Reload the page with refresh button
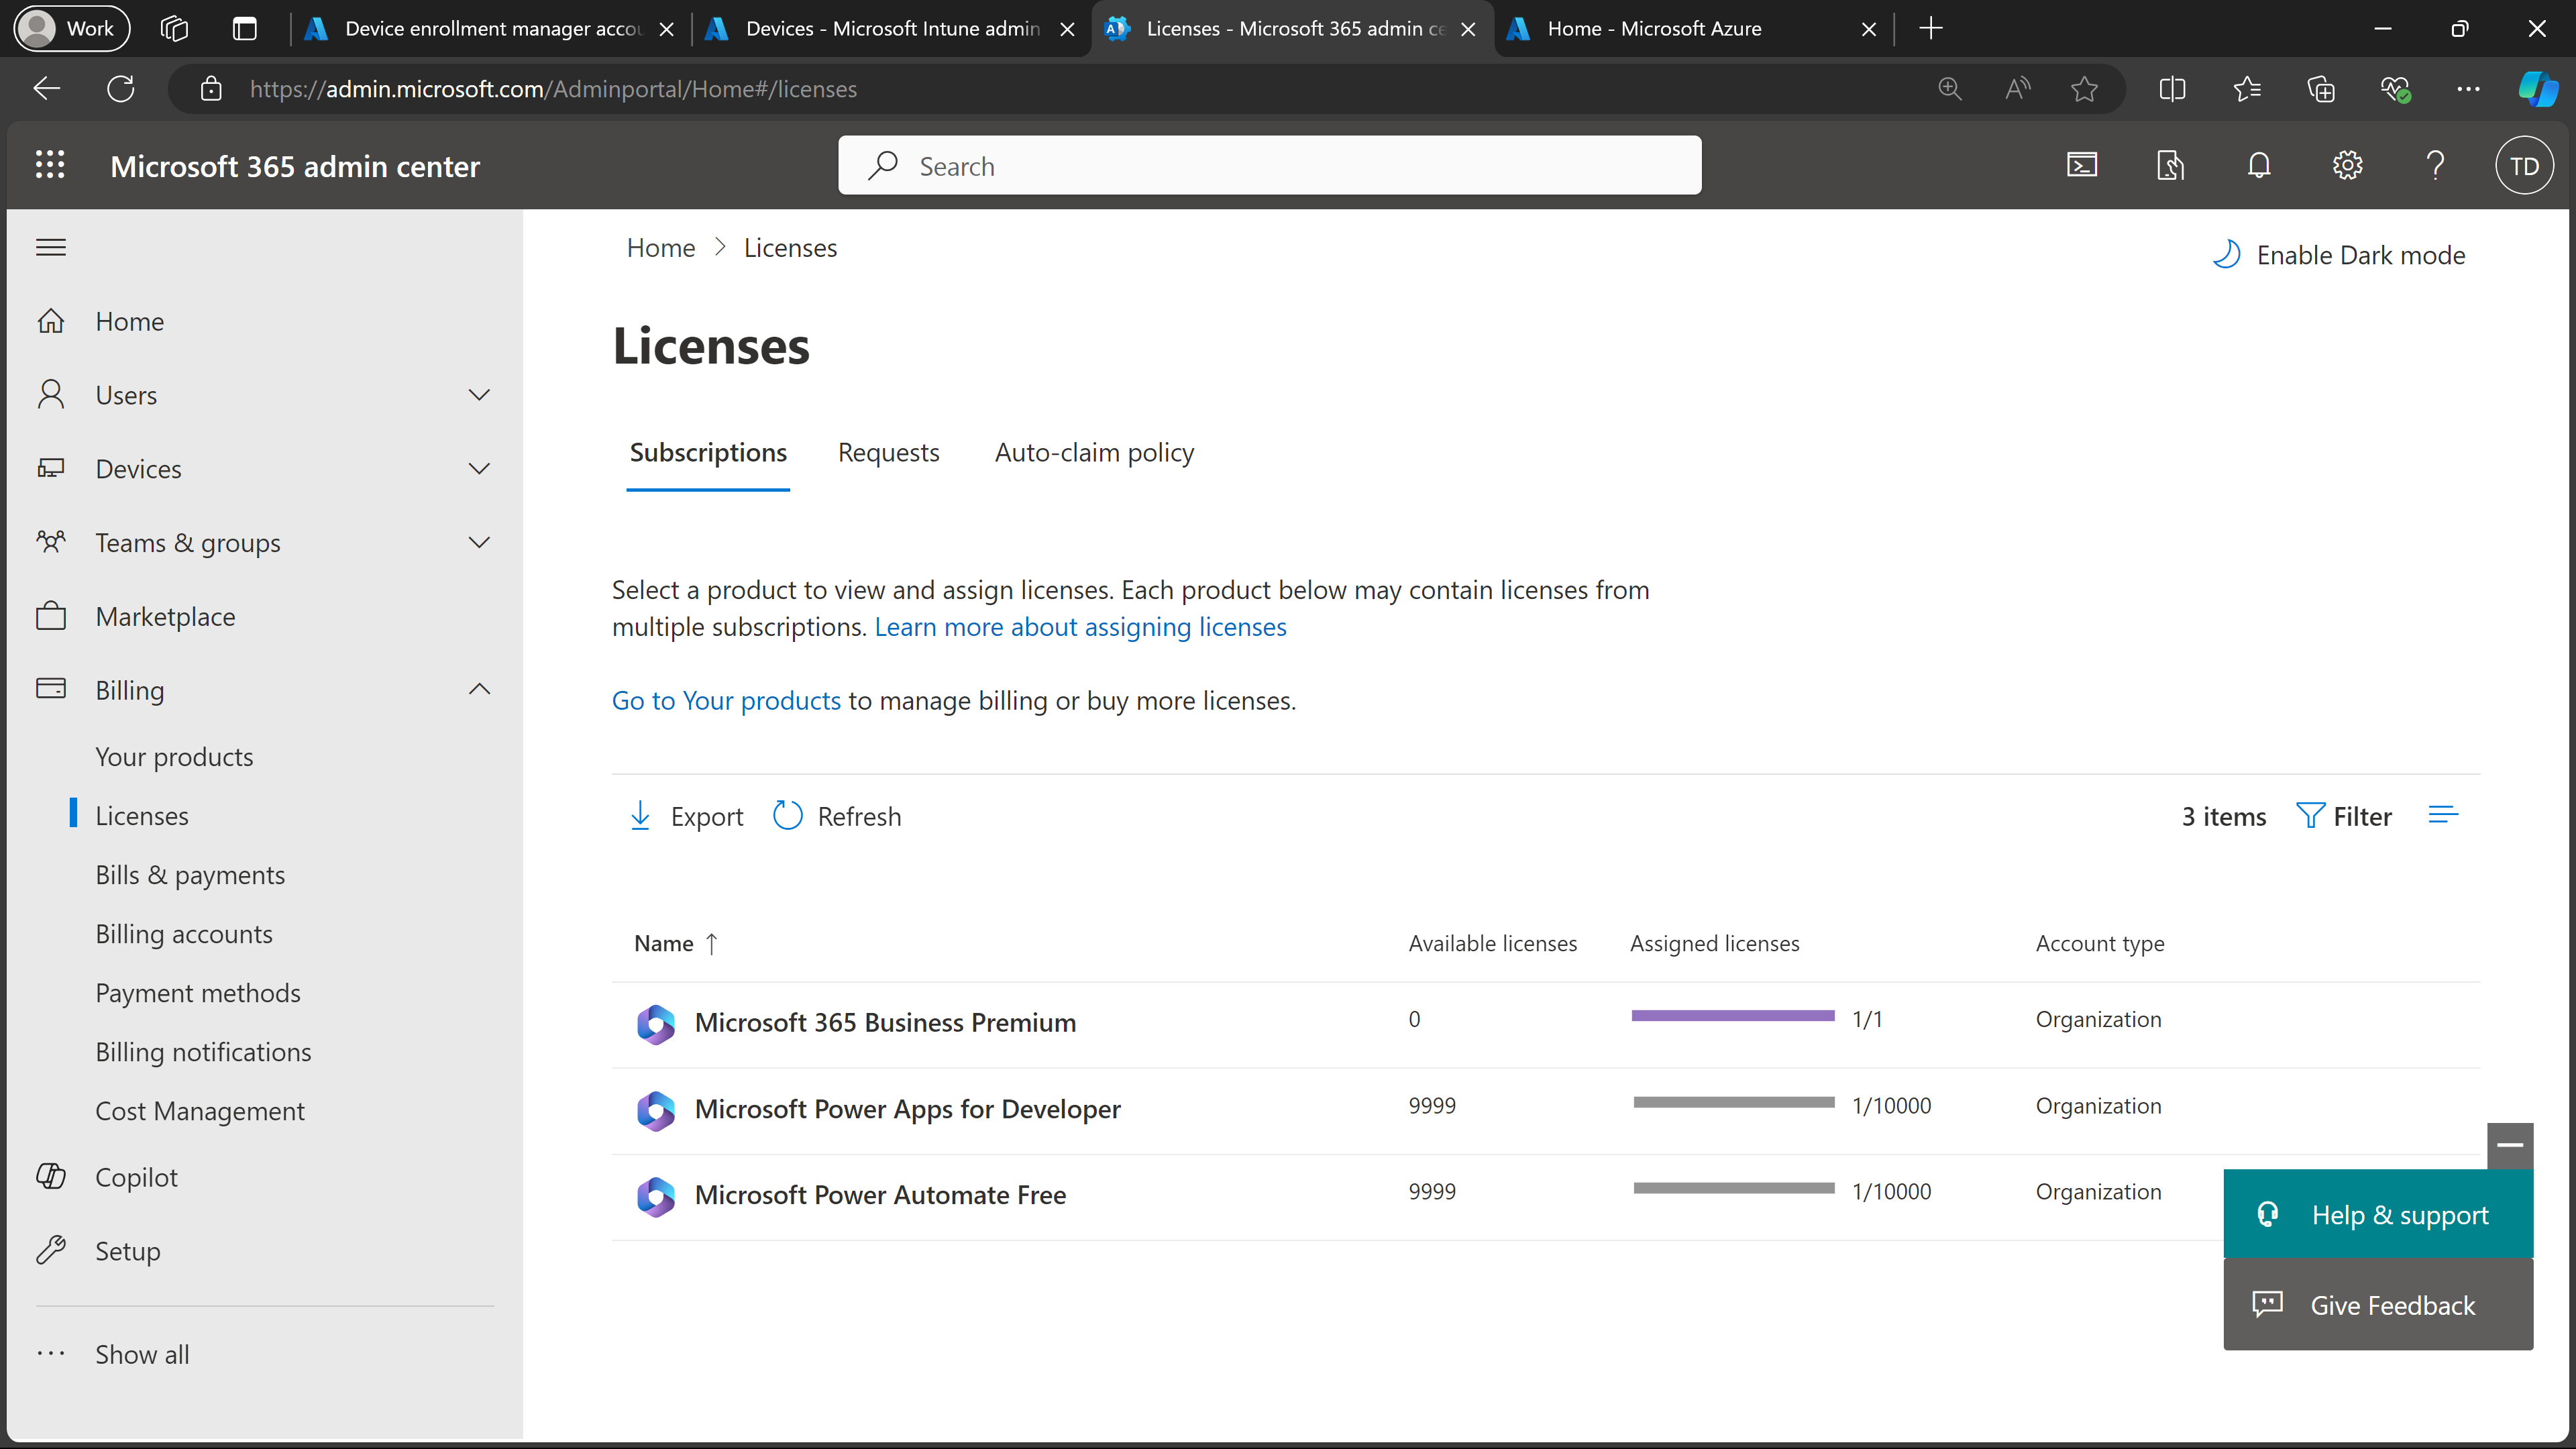This screenshot has width=2576, height=1449. 120,88
